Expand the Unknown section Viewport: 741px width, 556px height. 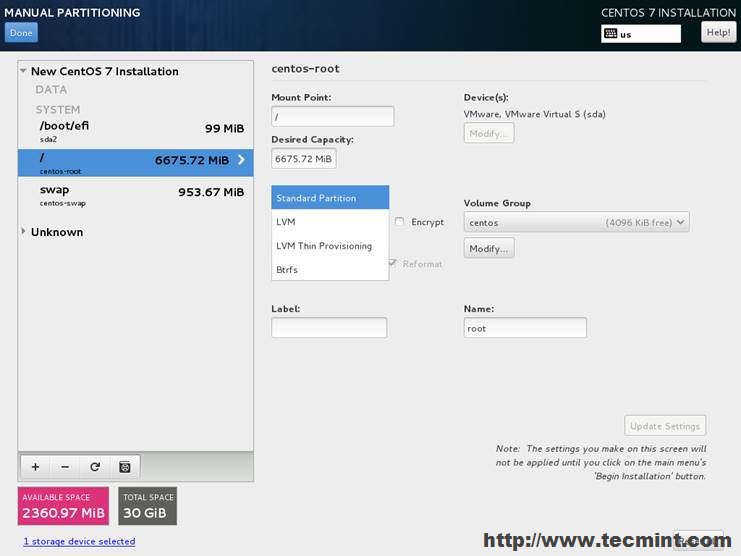click(x=23, y=231)
